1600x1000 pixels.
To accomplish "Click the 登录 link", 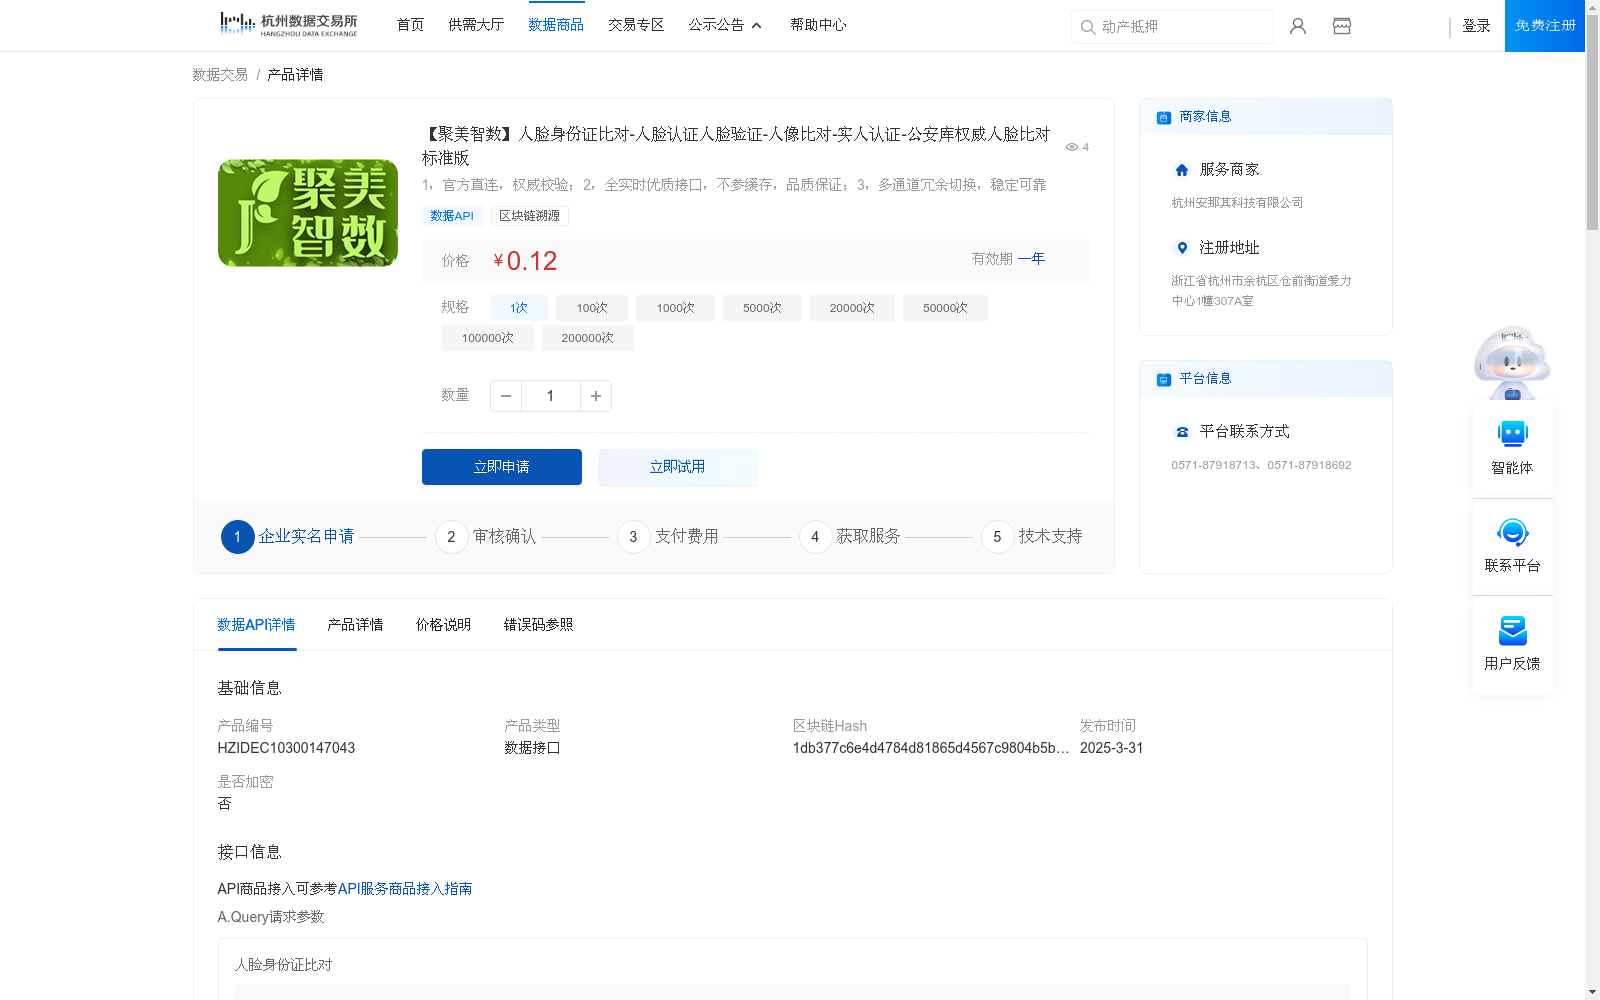I will [x=1476, y=26].
